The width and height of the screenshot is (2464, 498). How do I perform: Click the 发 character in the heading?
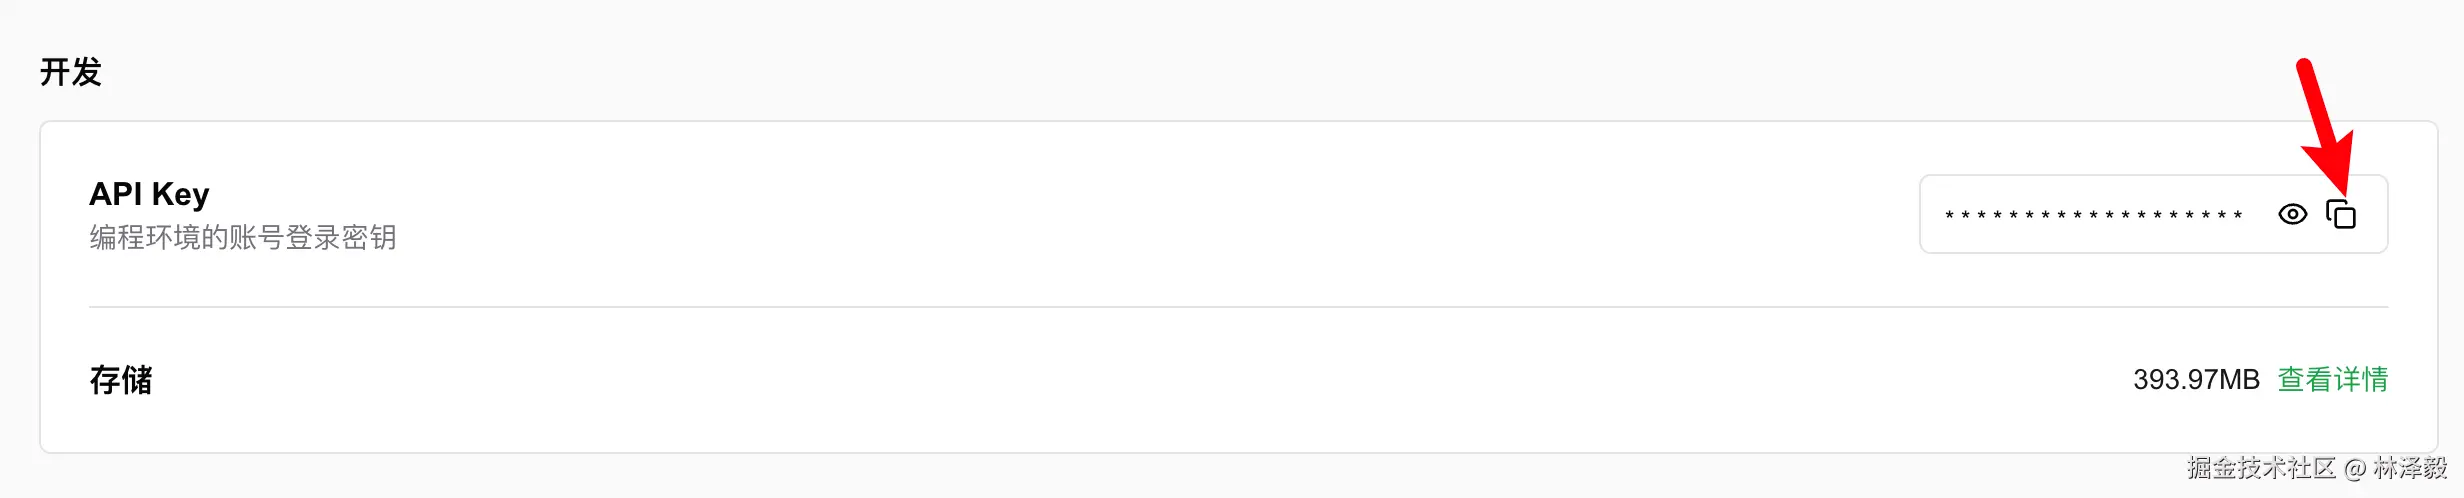[87, 72]
